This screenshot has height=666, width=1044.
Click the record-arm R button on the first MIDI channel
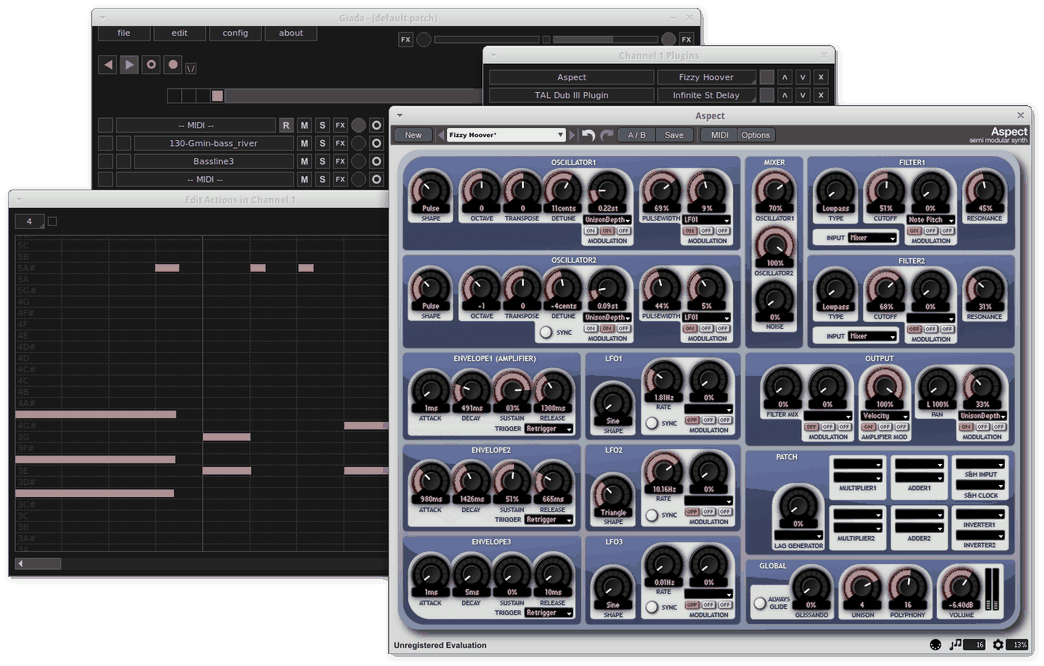286,125
